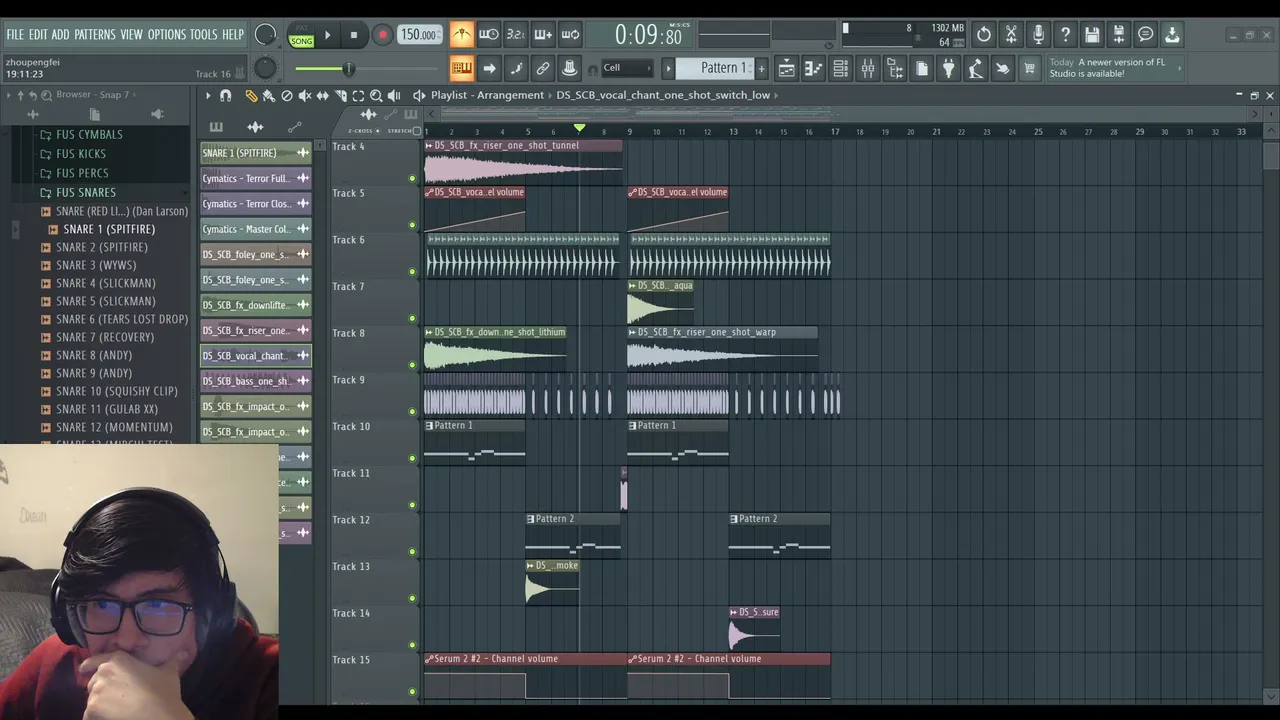Click the save project floppy icon

pyautogui.click(x=1092, y=35)
